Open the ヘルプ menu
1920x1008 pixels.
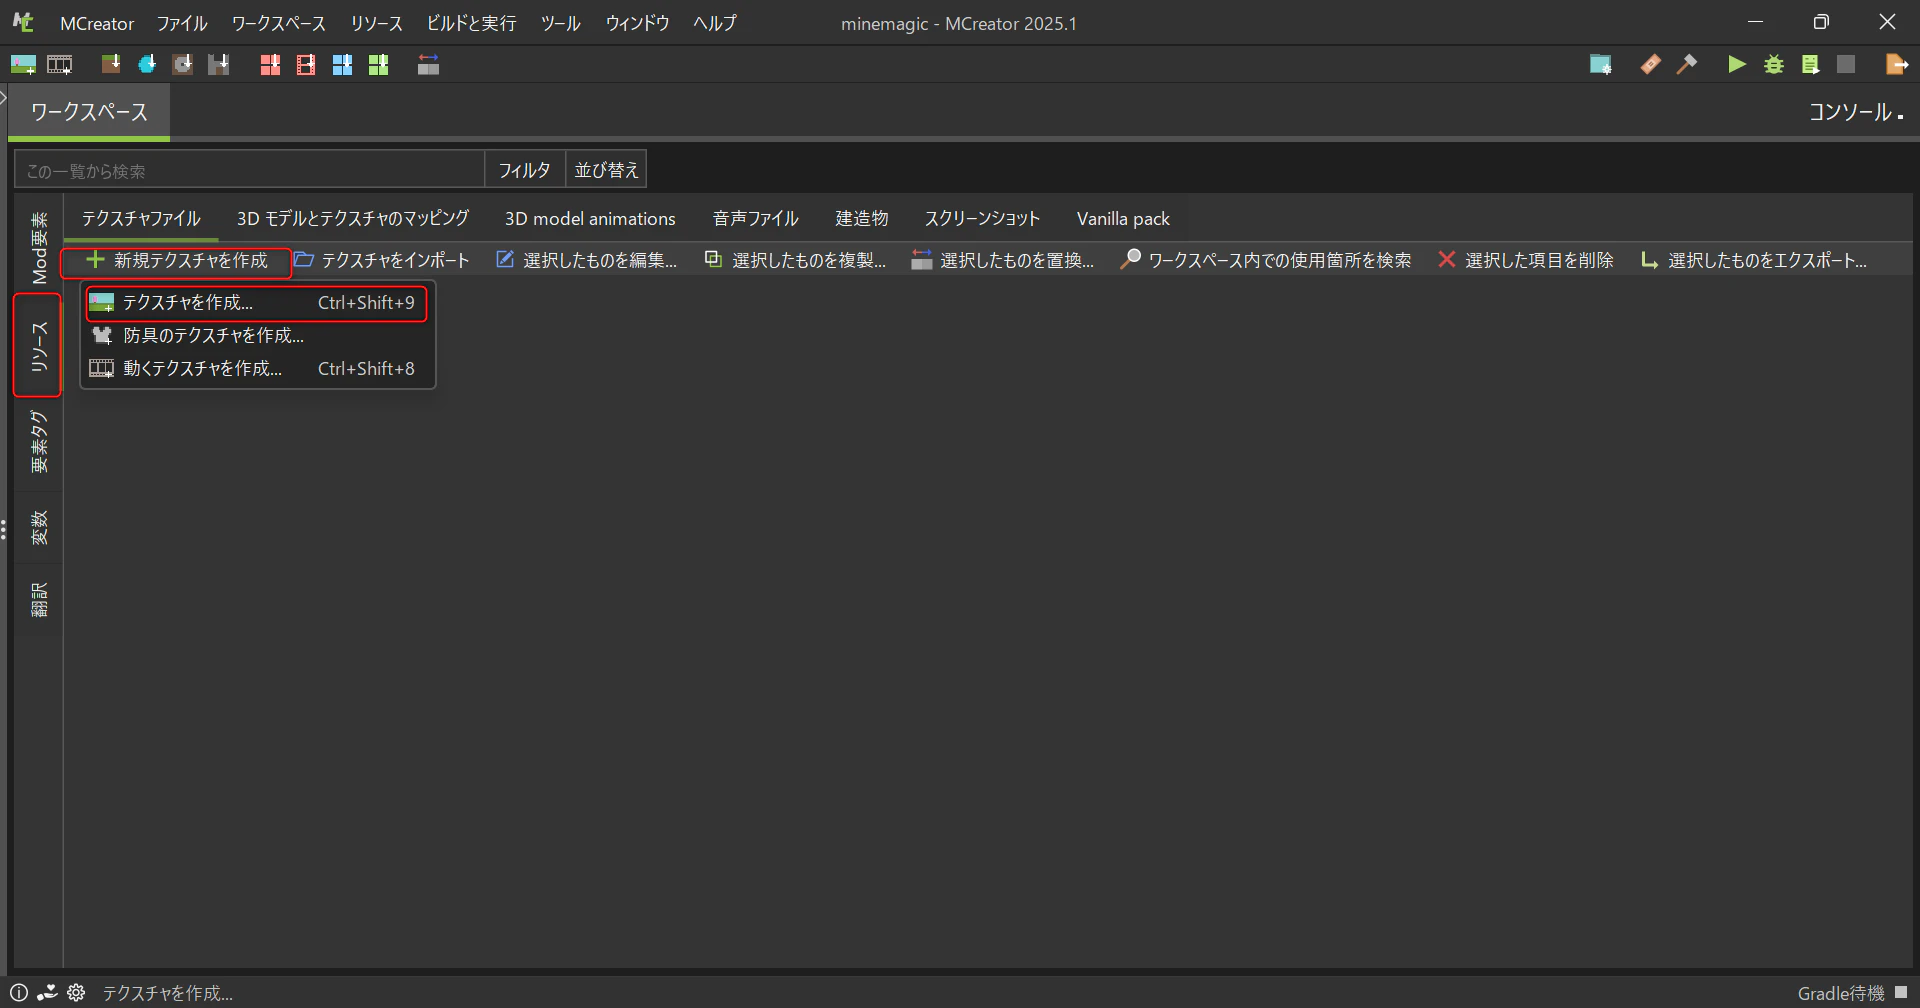(715, 23)
